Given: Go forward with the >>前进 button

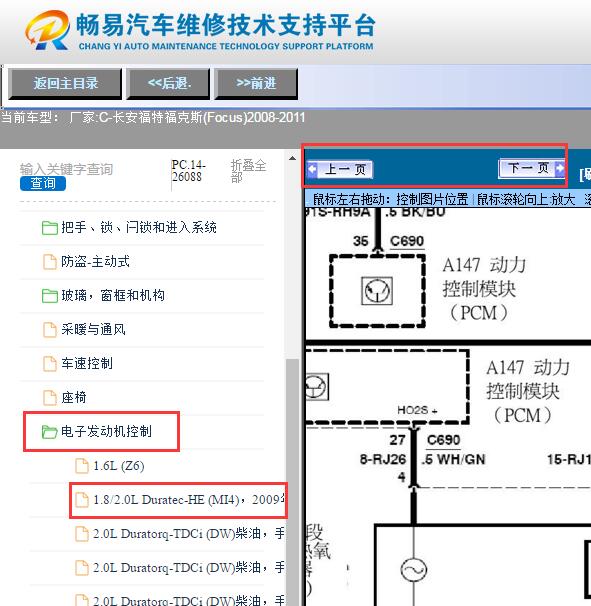Looking at the screenshot, I should coord(256,83).
